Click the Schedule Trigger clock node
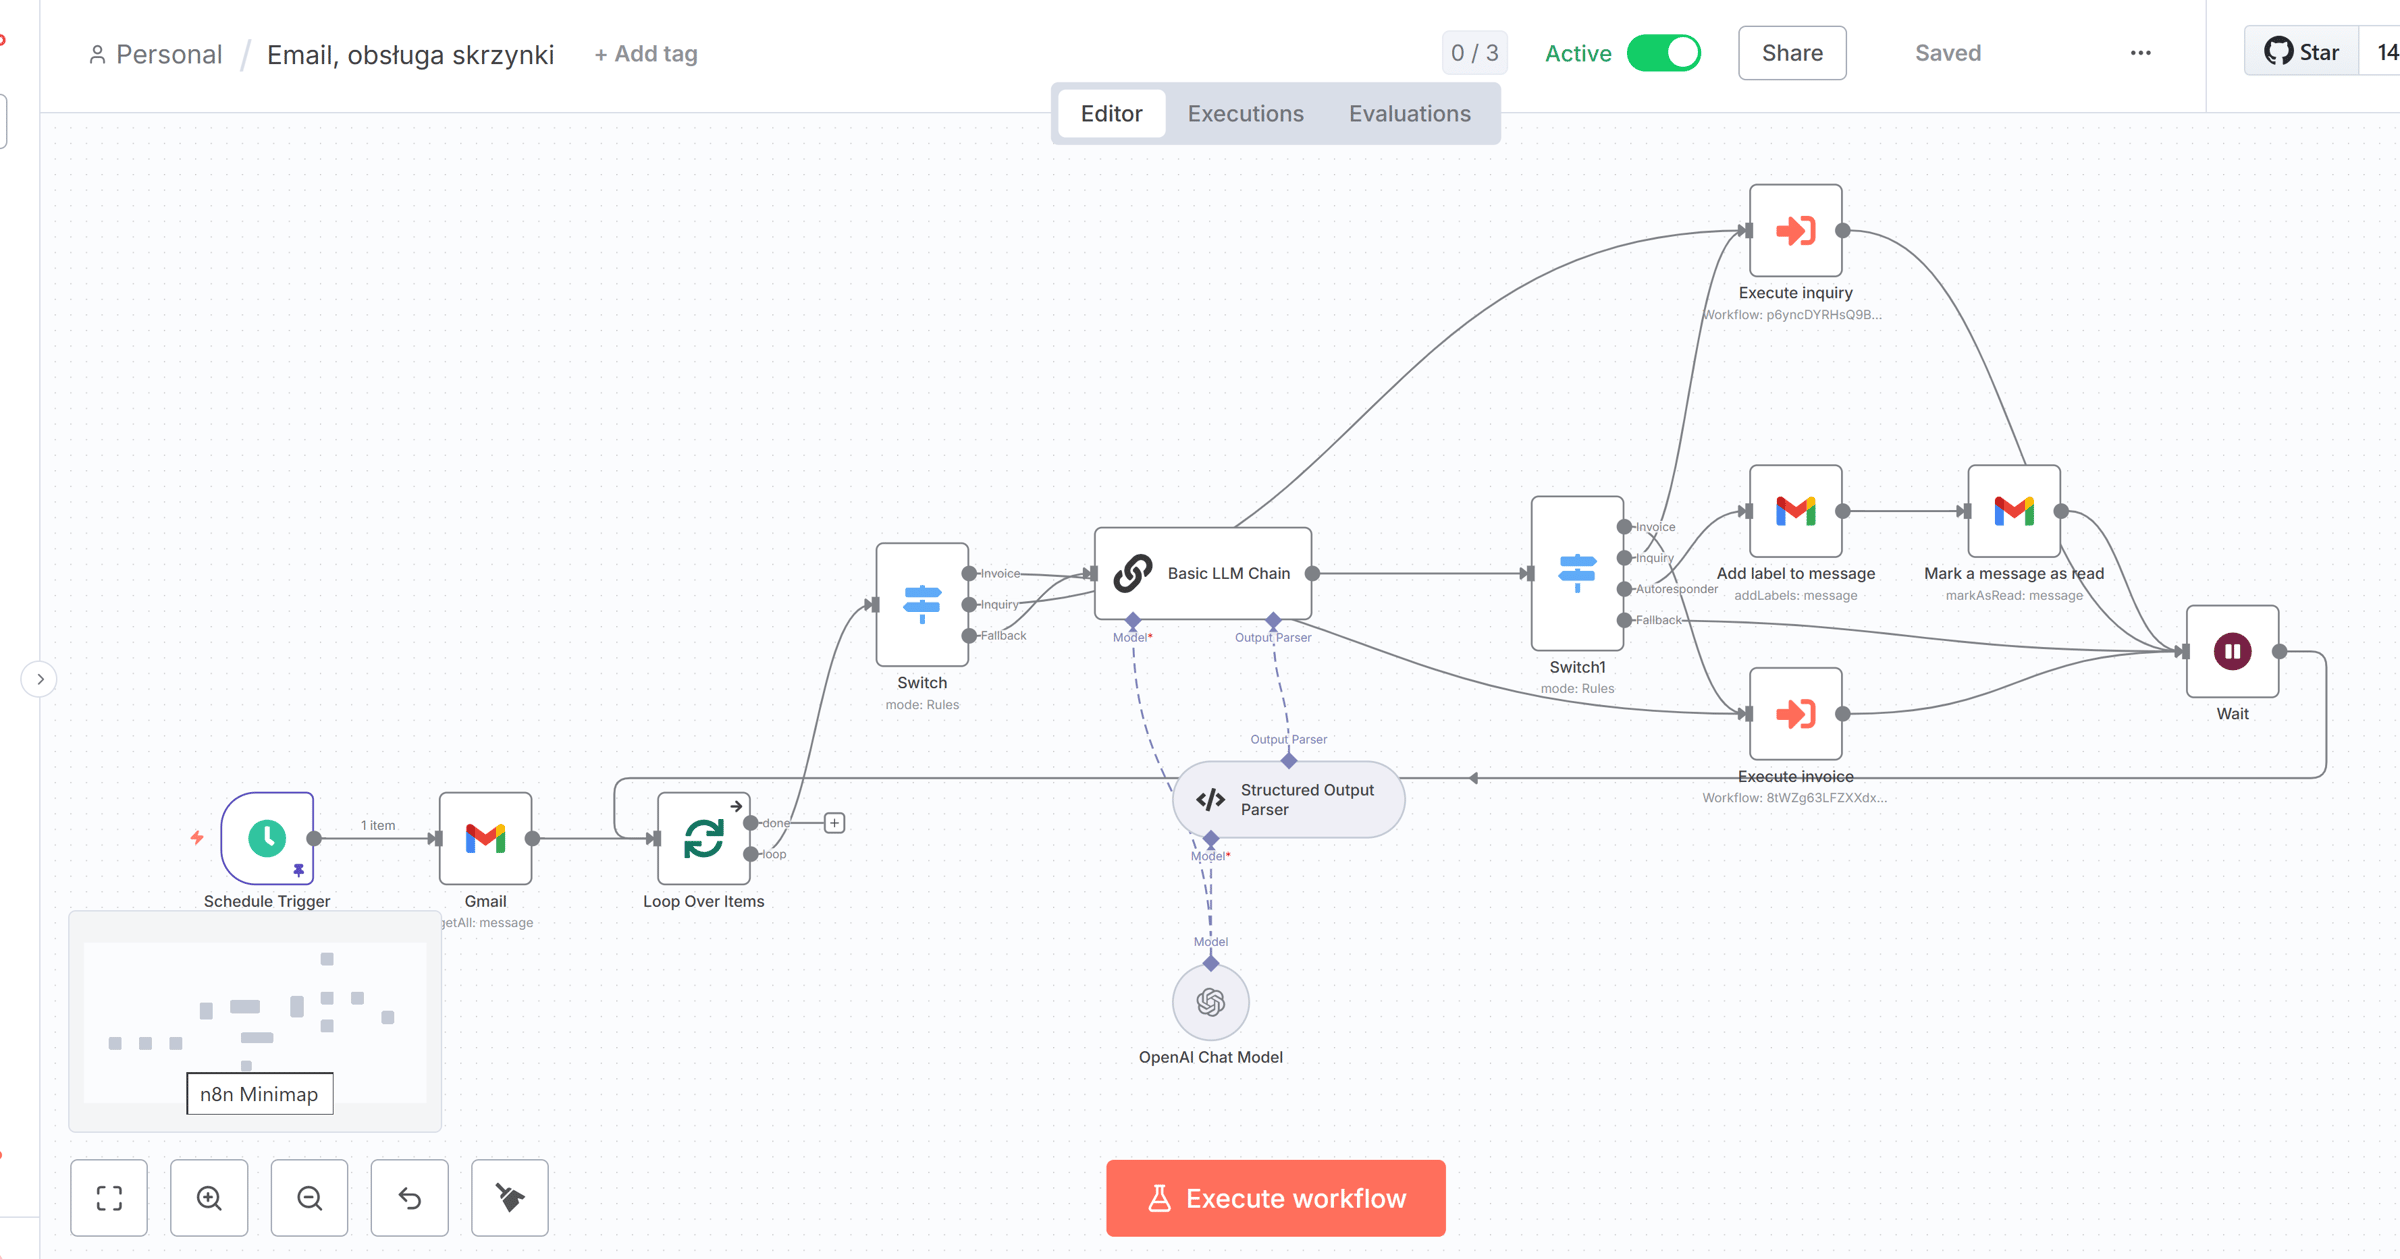2400x1259 pixels. tap(267, 838)
